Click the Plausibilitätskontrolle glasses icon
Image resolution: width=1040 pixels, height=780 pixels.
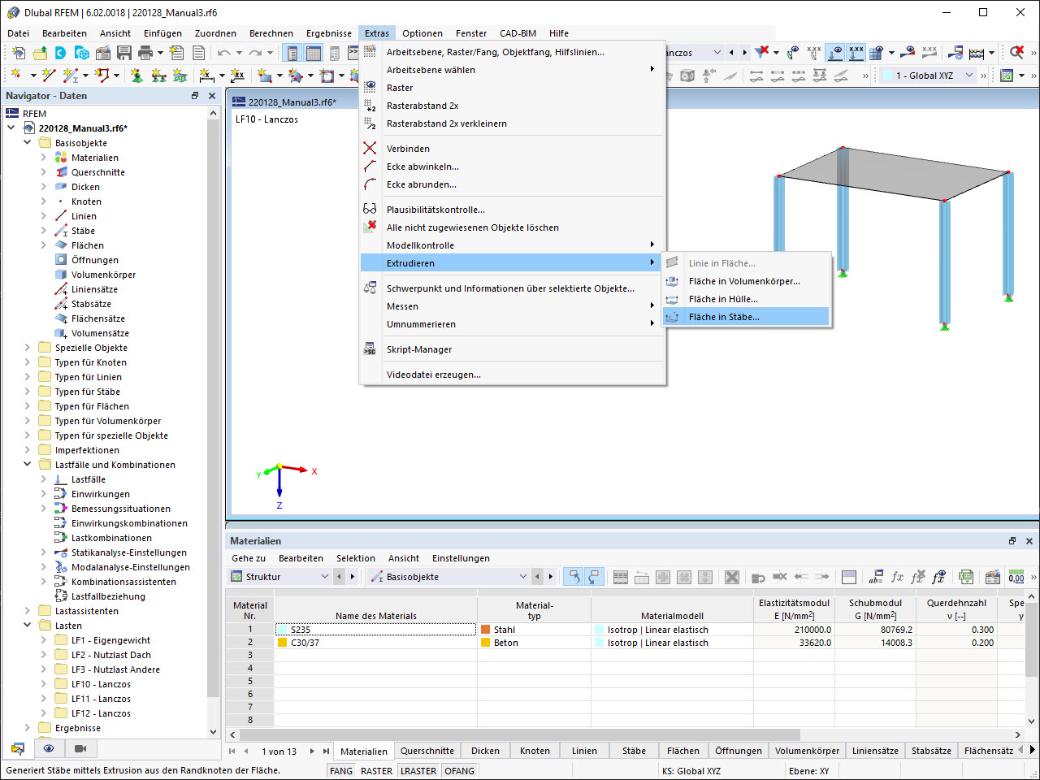tap(369, 209)
